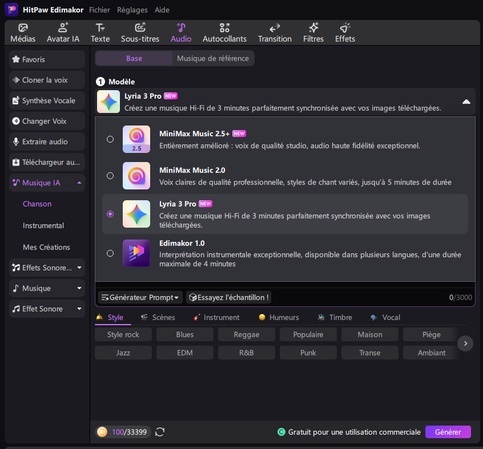Select the Edimakor 1.0 radio button
This screenshot has width=483, height=449.
click(x=110, y=253)
